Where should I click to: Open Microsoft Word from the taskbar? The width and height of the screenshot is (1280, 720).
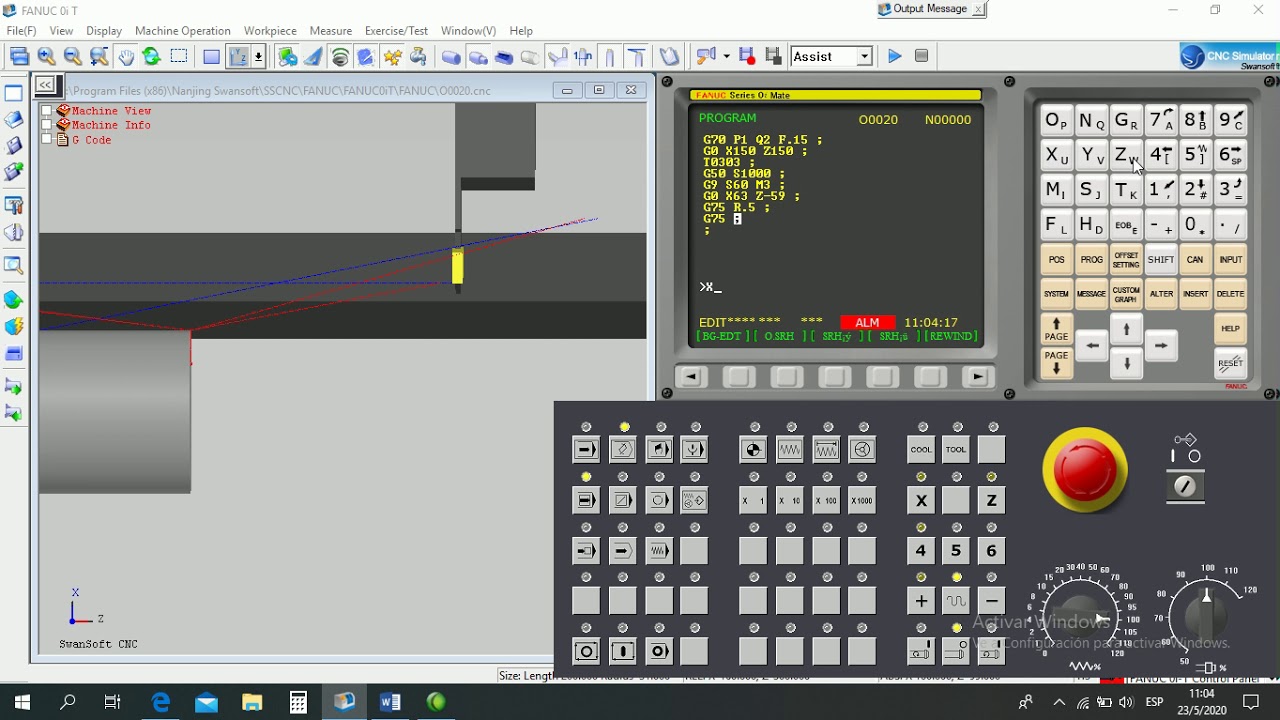[390, 702]
